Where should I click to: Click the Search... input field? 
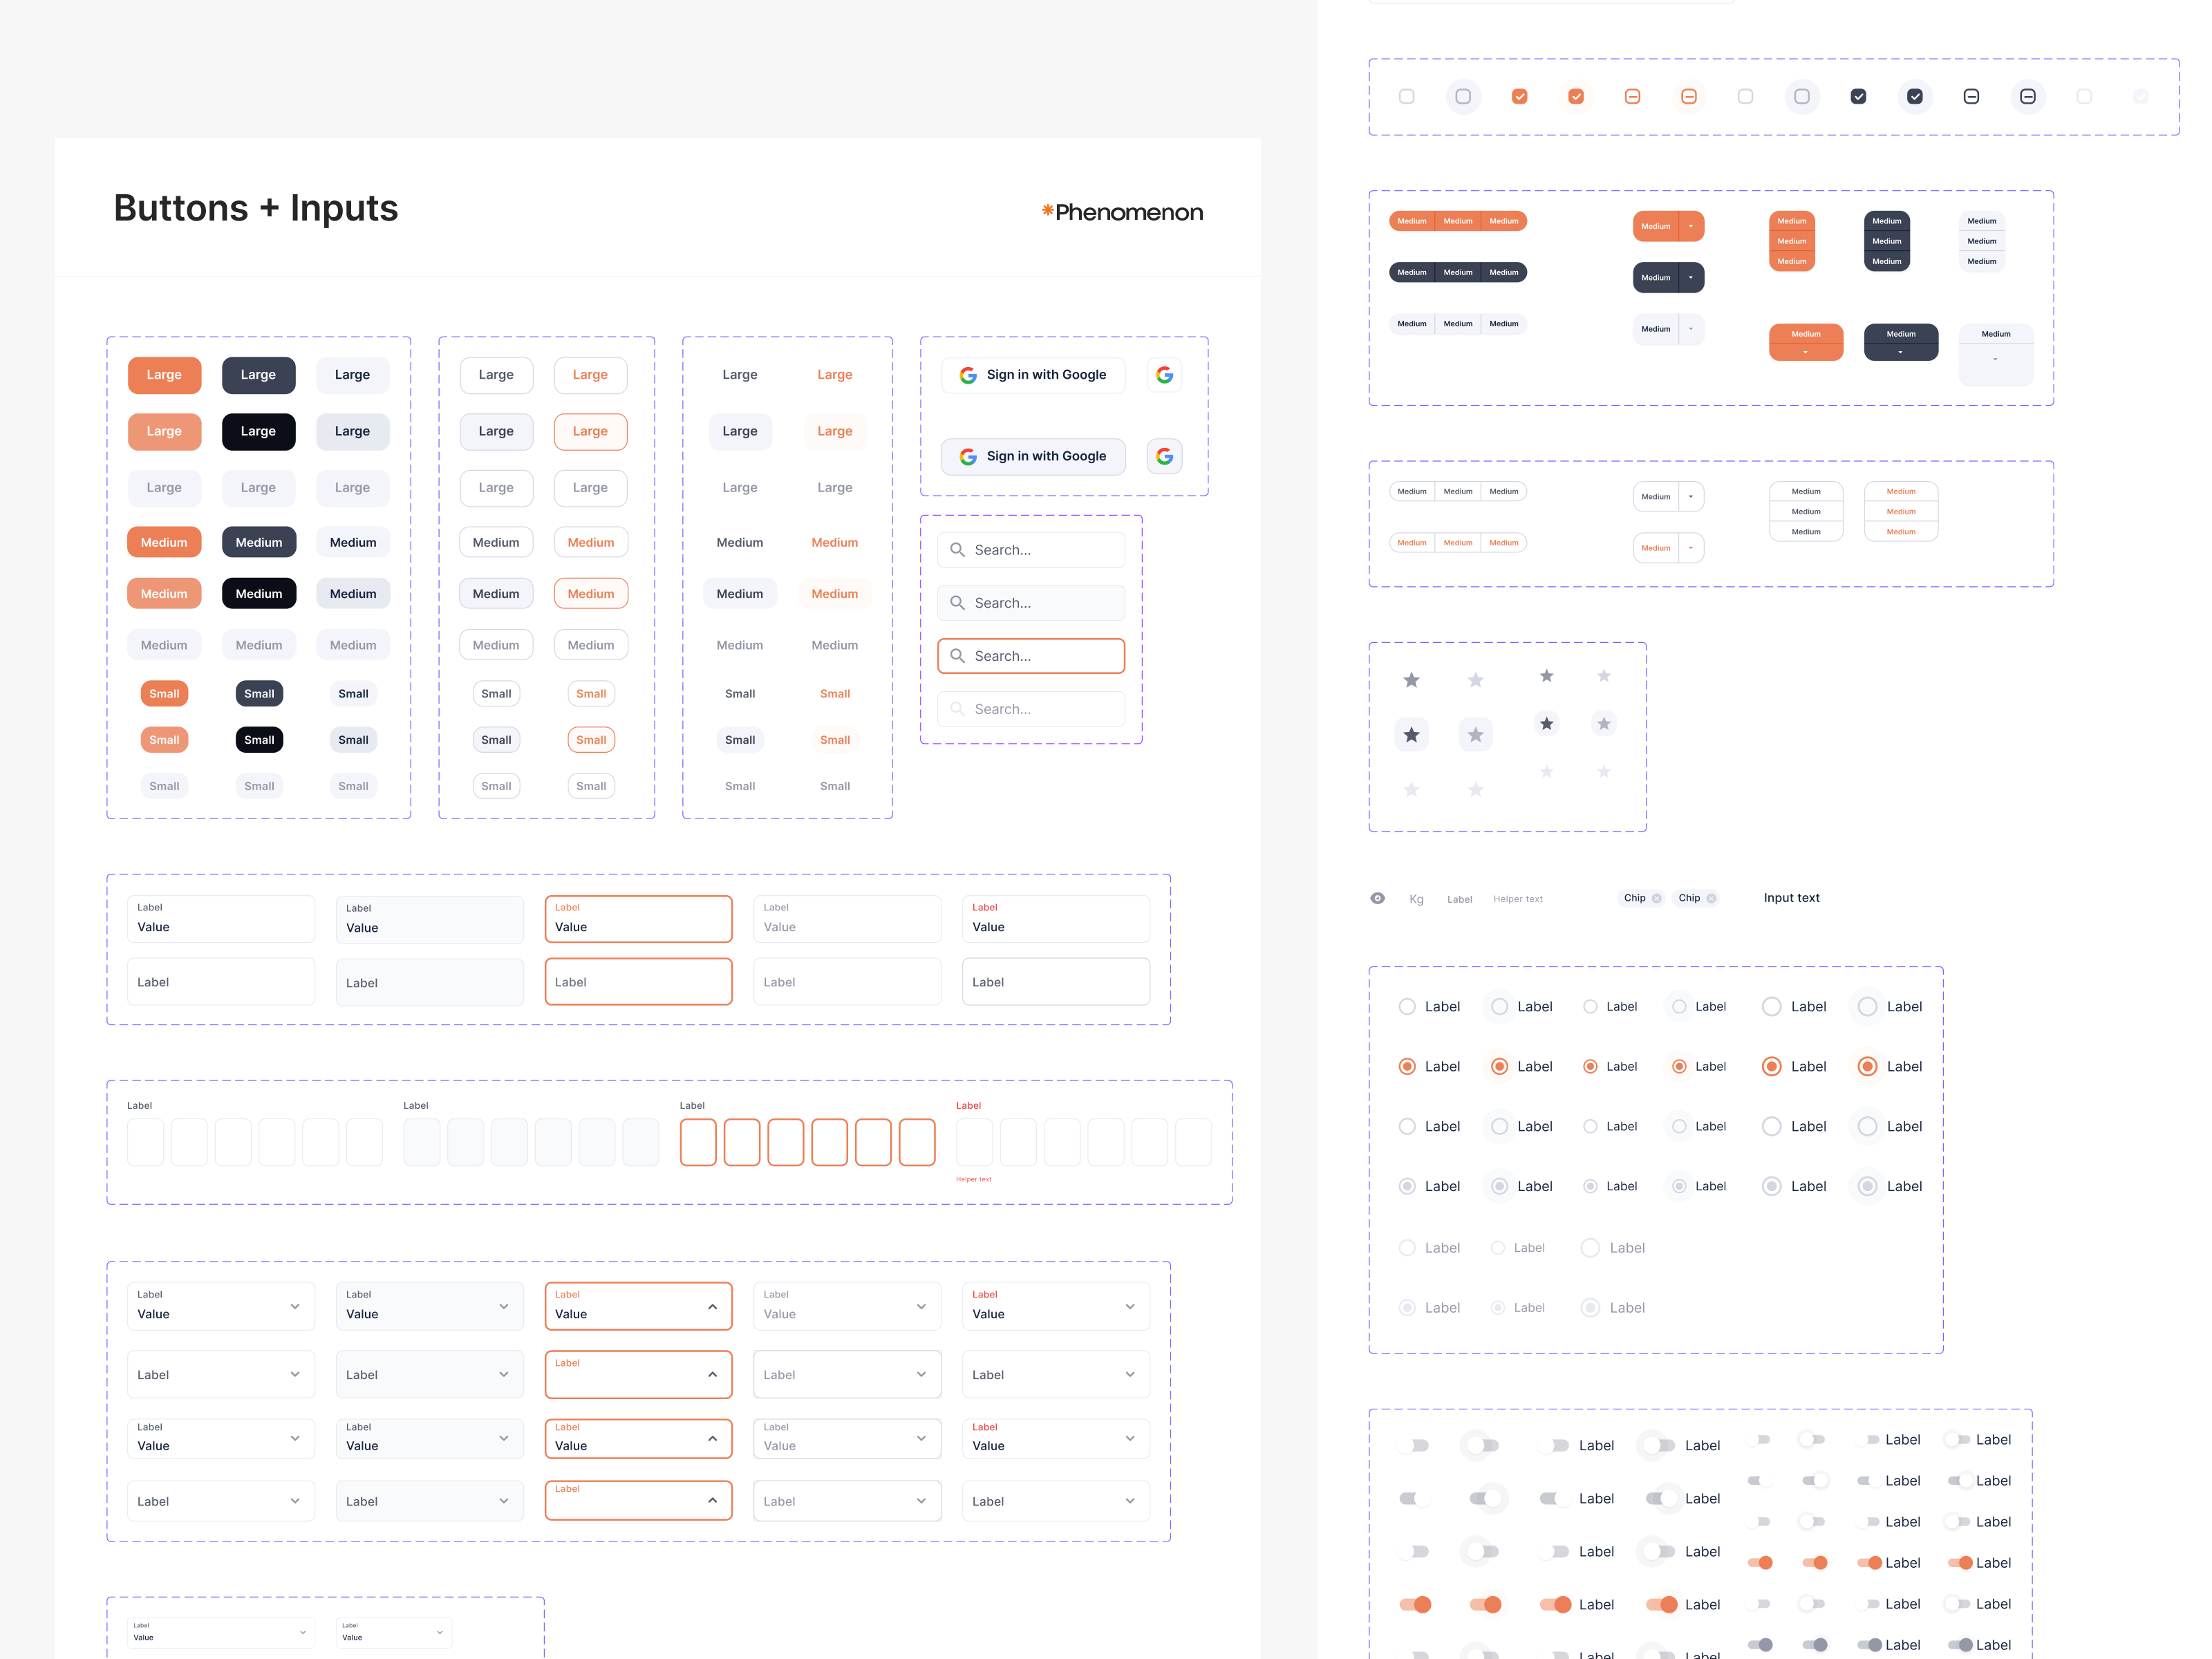tap(1031, 549)
